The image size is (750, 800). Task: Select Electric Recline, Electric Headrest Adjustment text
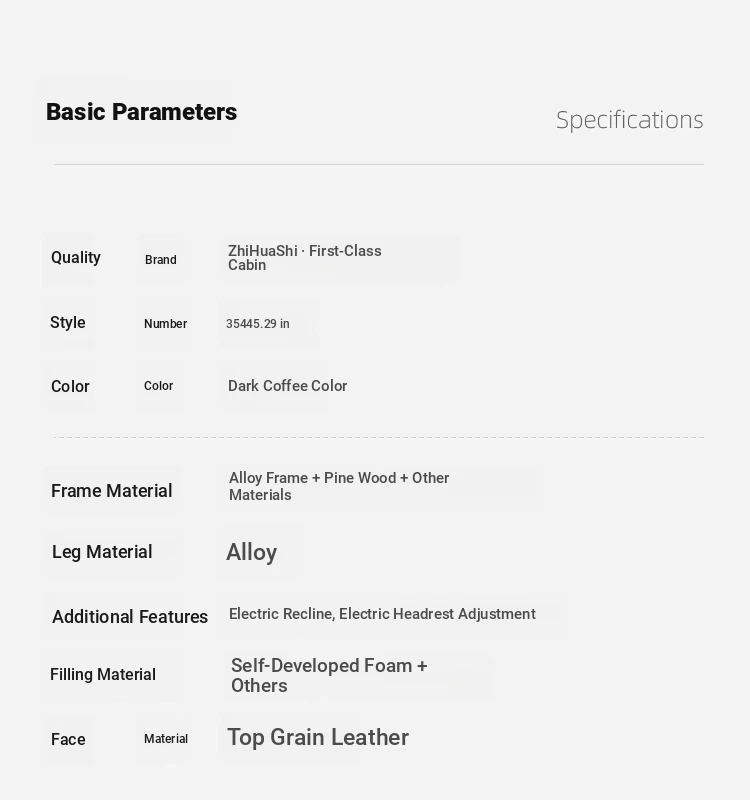tap(382, 614)
